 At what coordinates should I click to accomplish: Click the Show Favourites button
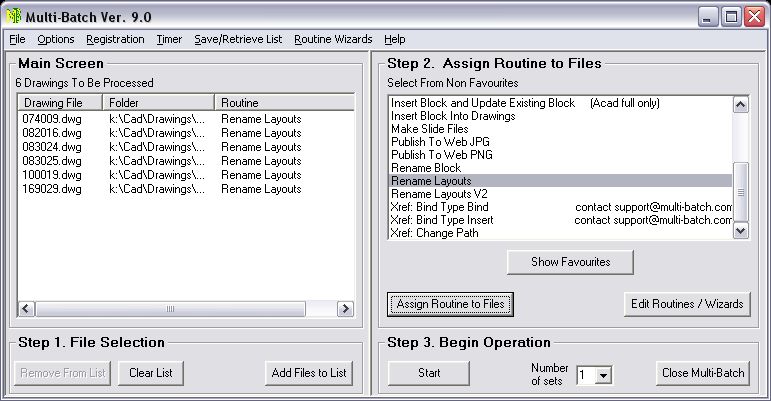point(570,262)
